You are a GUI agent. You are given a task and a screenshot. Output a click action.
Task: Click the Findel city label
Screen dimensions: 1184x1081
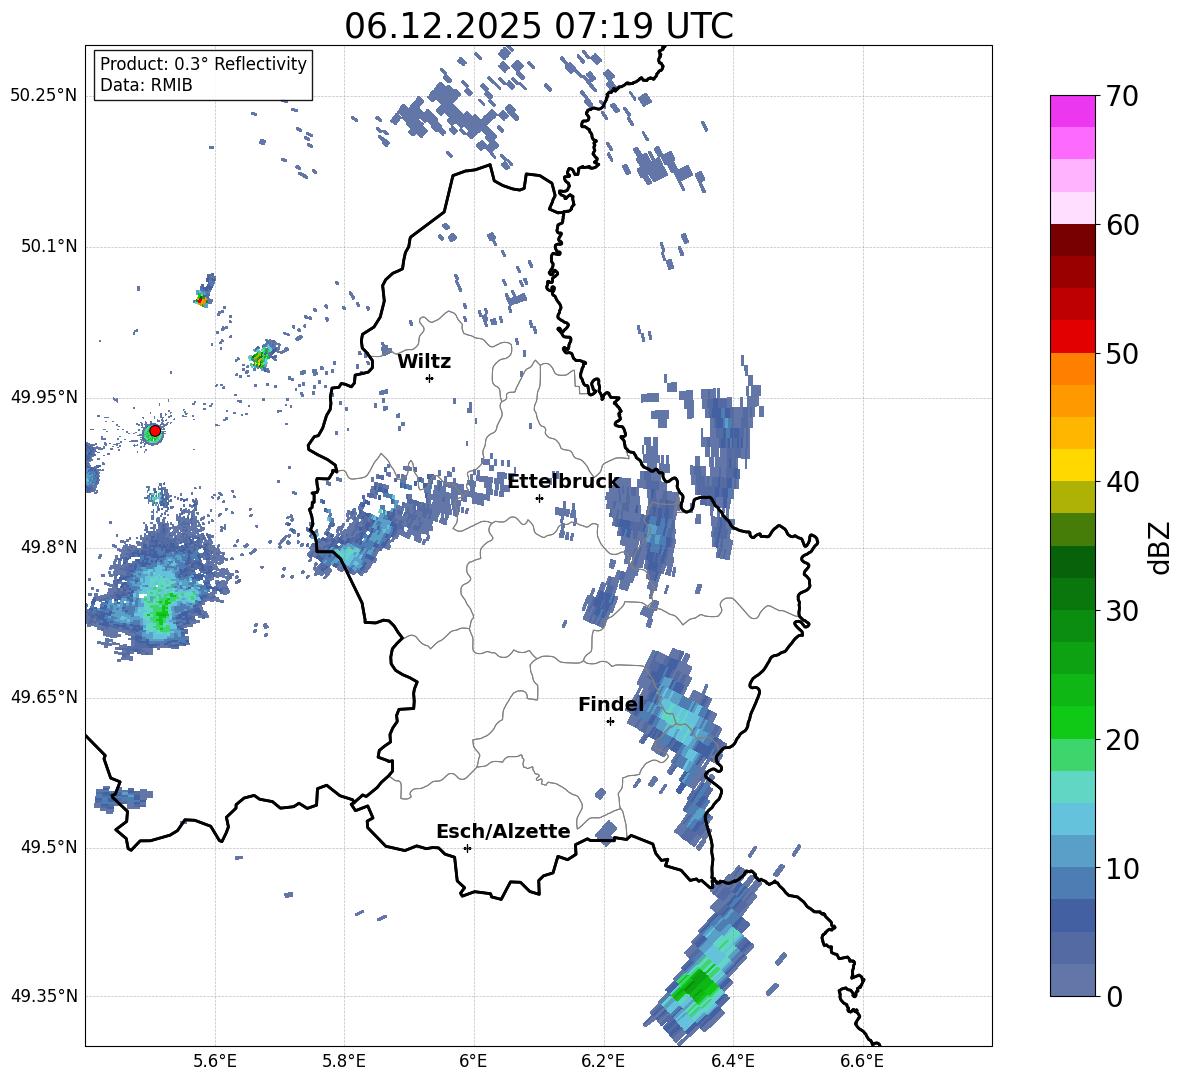(x=610, y=704)
